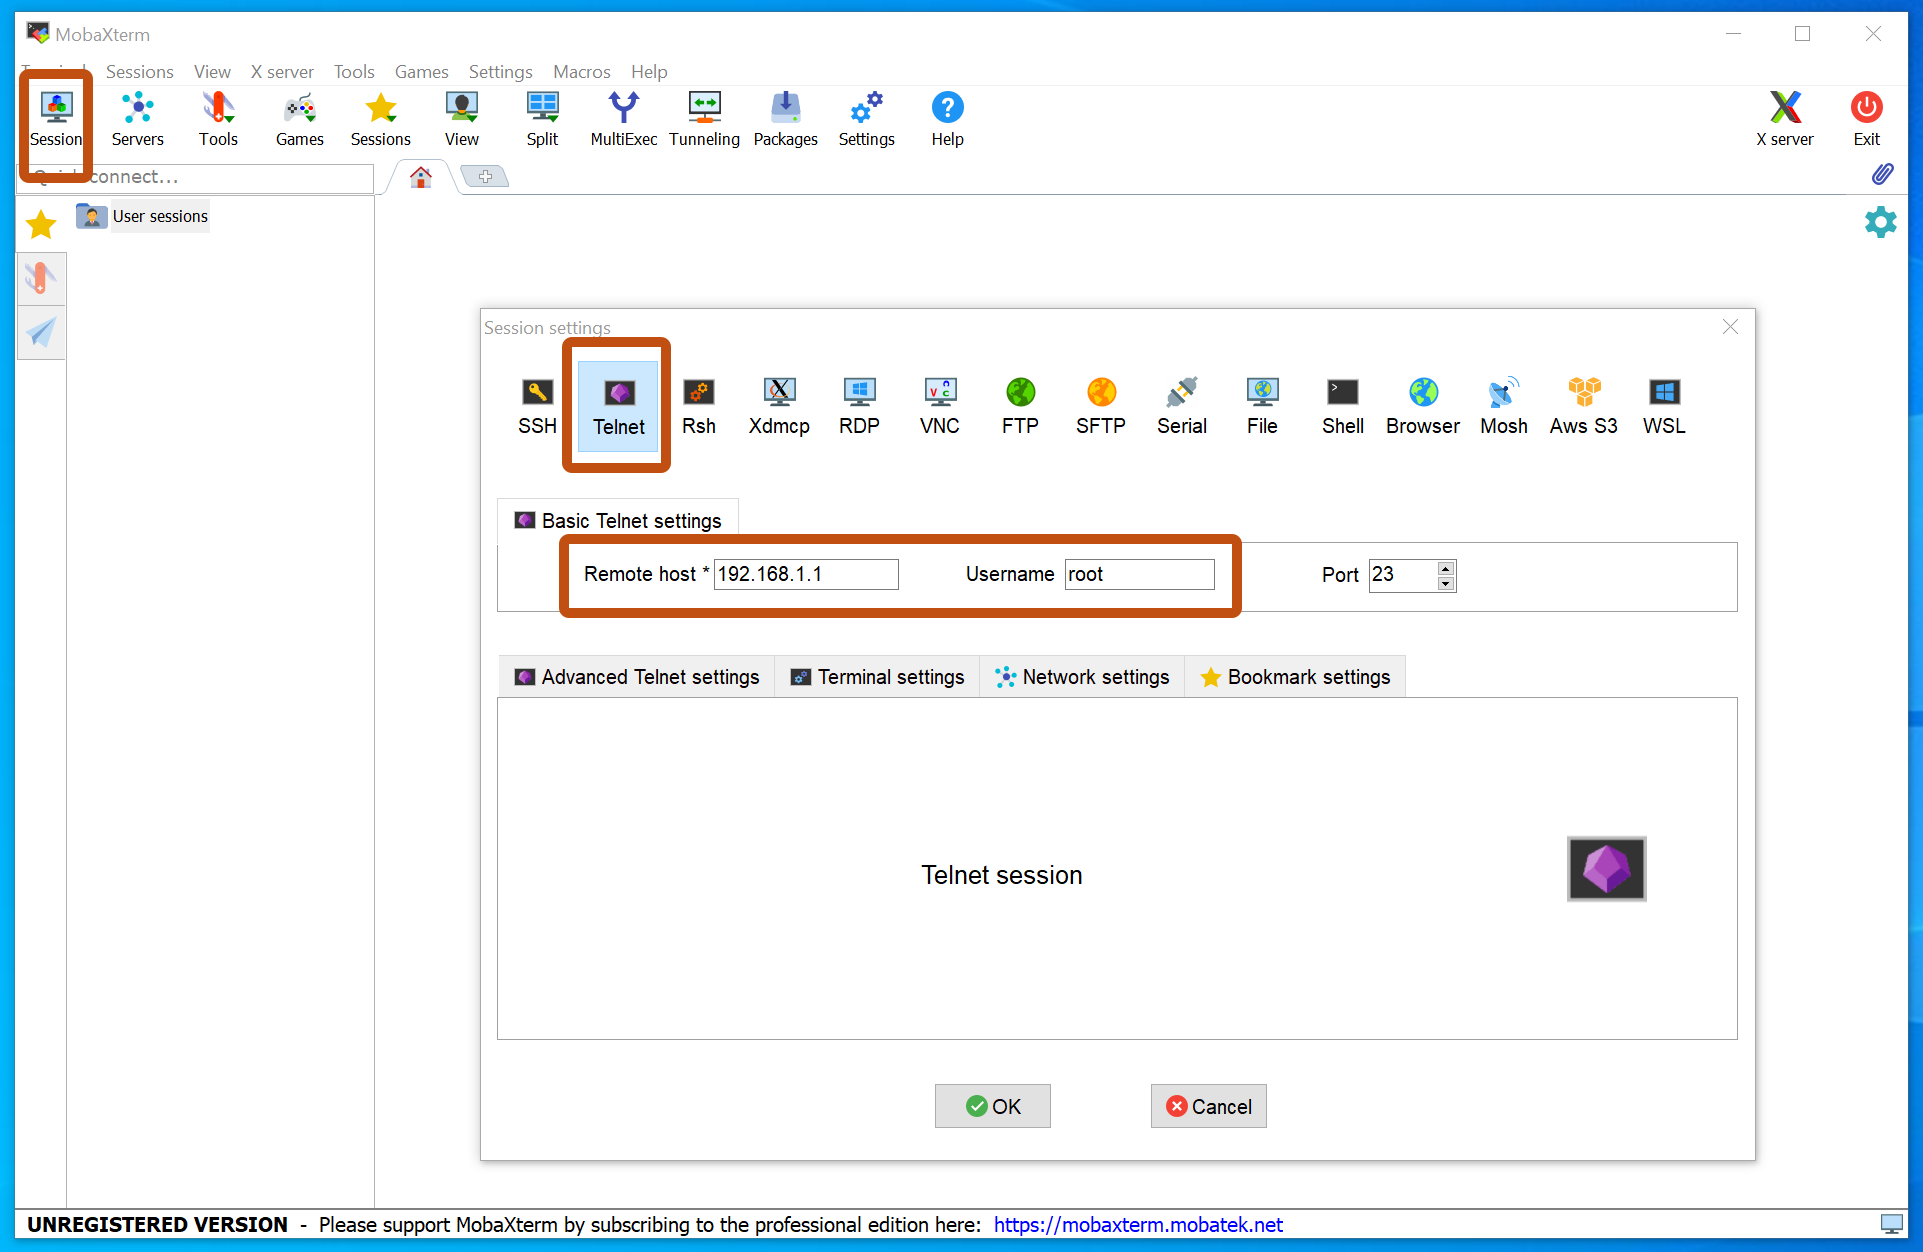Increase the Port value with up arrow
The image size is (1923, 1252).
pyautogui.click(x=1446, y=568)
